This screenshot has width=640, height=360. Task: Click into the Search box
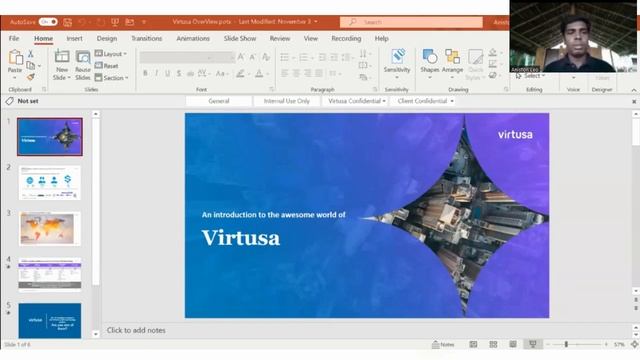(x=411, y=22)
